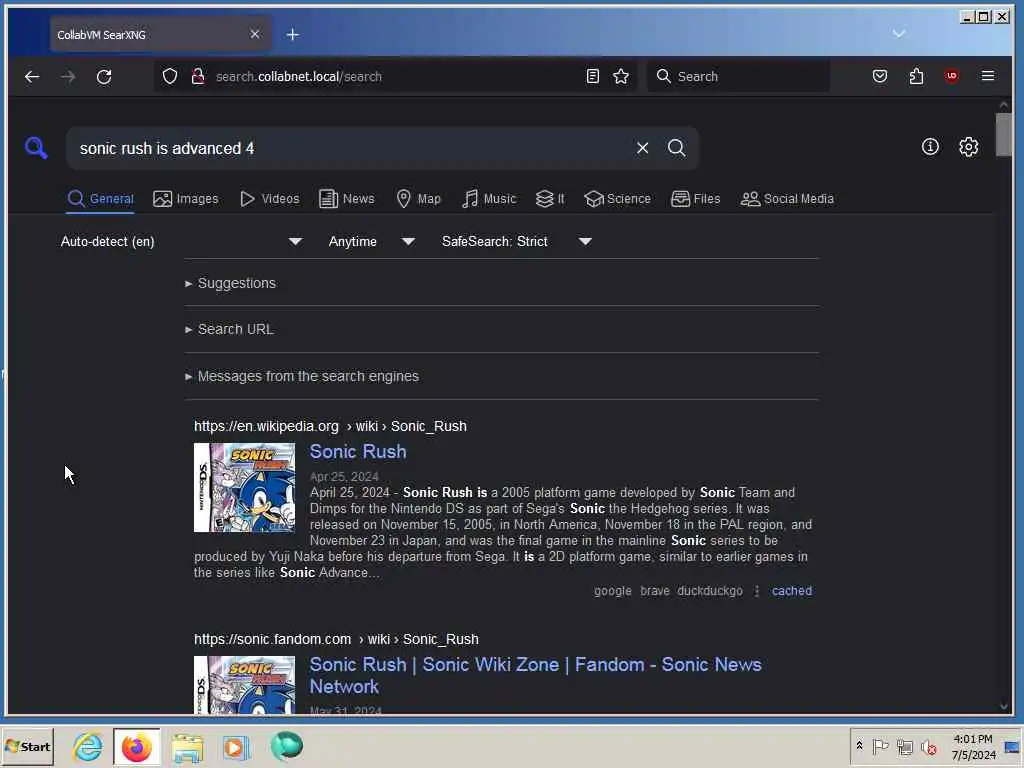Go back to the previous page
Screen dimensions: 1024x768
pos(32,76)
